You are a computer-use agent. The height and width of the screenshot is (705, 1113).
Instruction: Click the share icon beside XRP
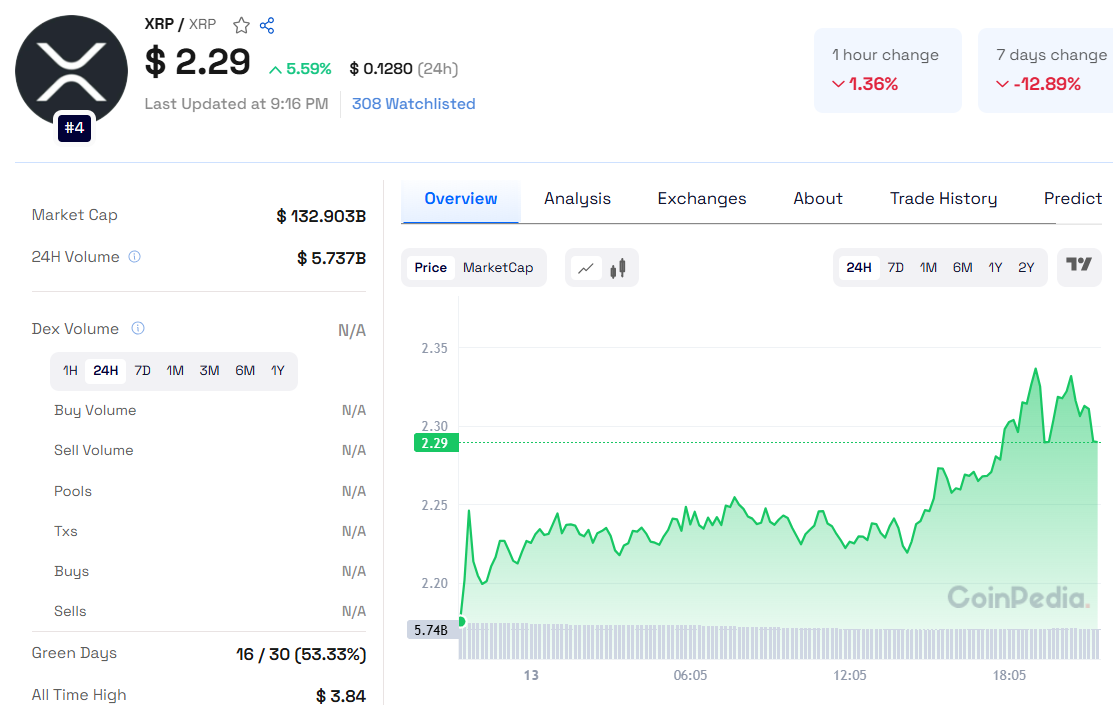[267, 26]
